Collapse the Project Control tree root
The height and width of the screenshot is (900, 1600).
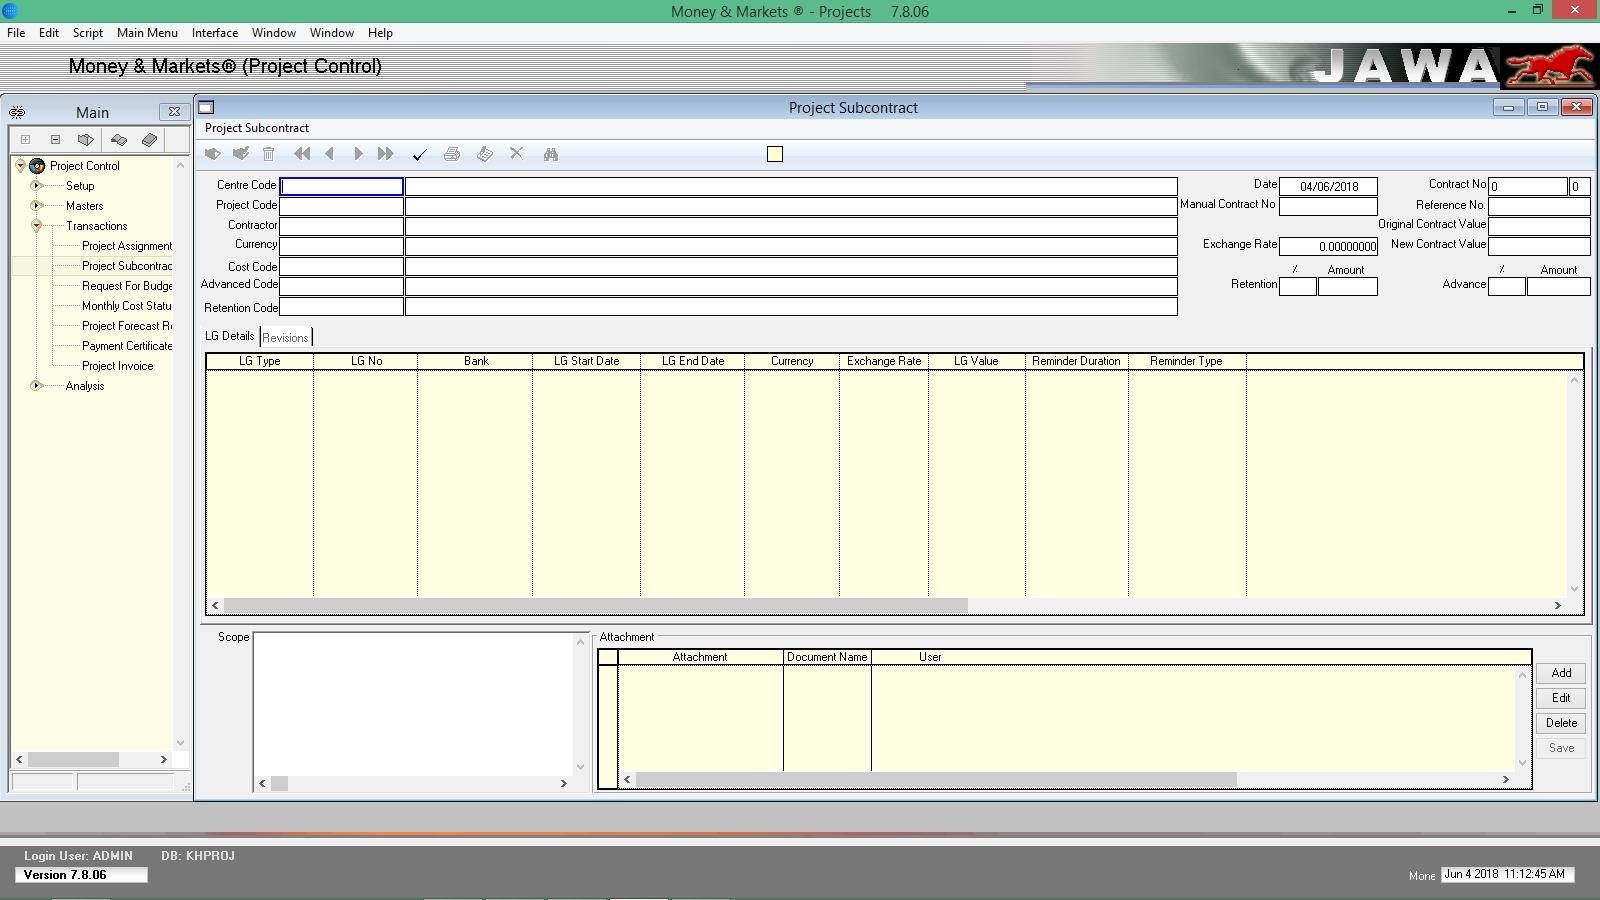20,166
